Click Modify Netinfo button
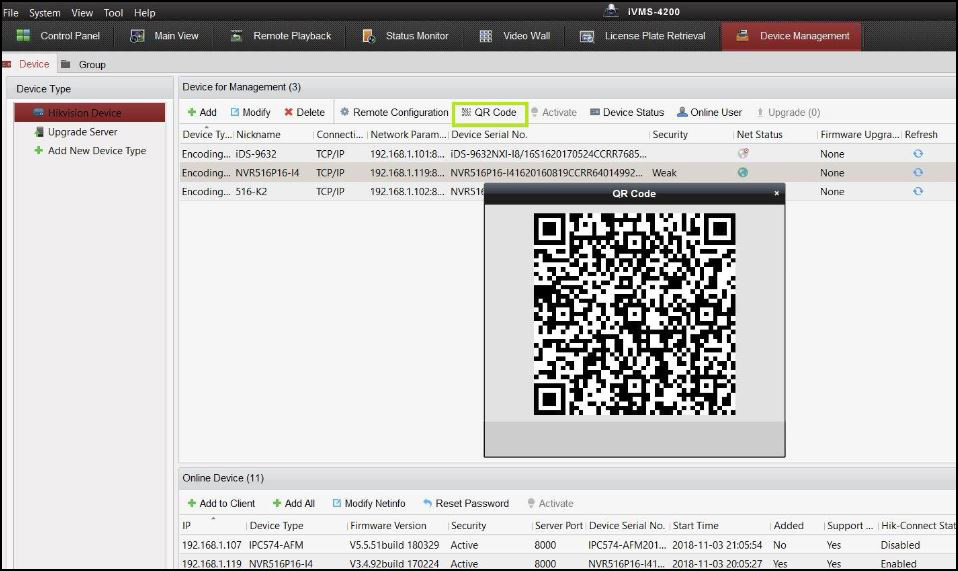This screenshot has height=571, width=958. click(x=369, y=504)
